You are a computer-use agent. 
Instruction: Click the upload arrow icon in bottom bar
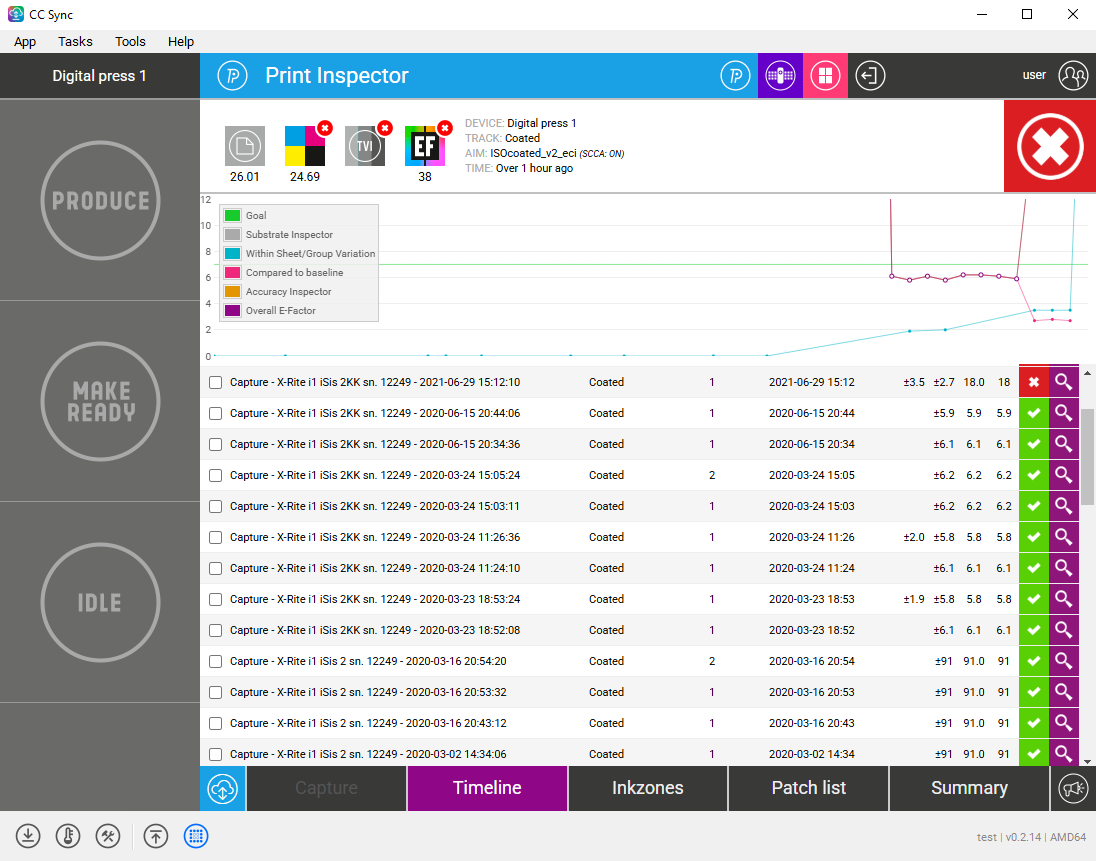[x=156, y=836]
